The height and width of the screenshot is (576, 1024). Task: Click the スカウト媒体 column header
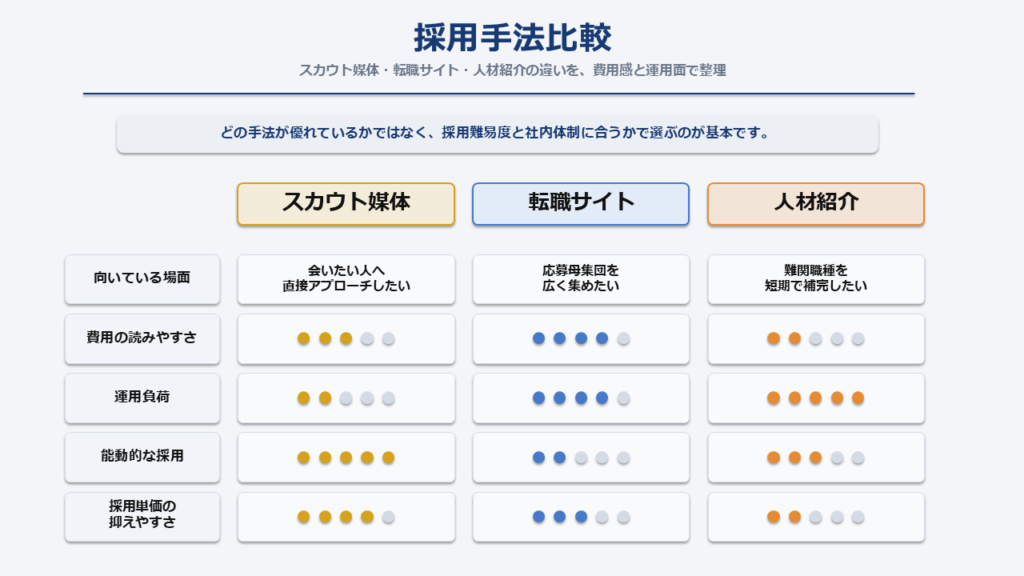tap(345, 203)
